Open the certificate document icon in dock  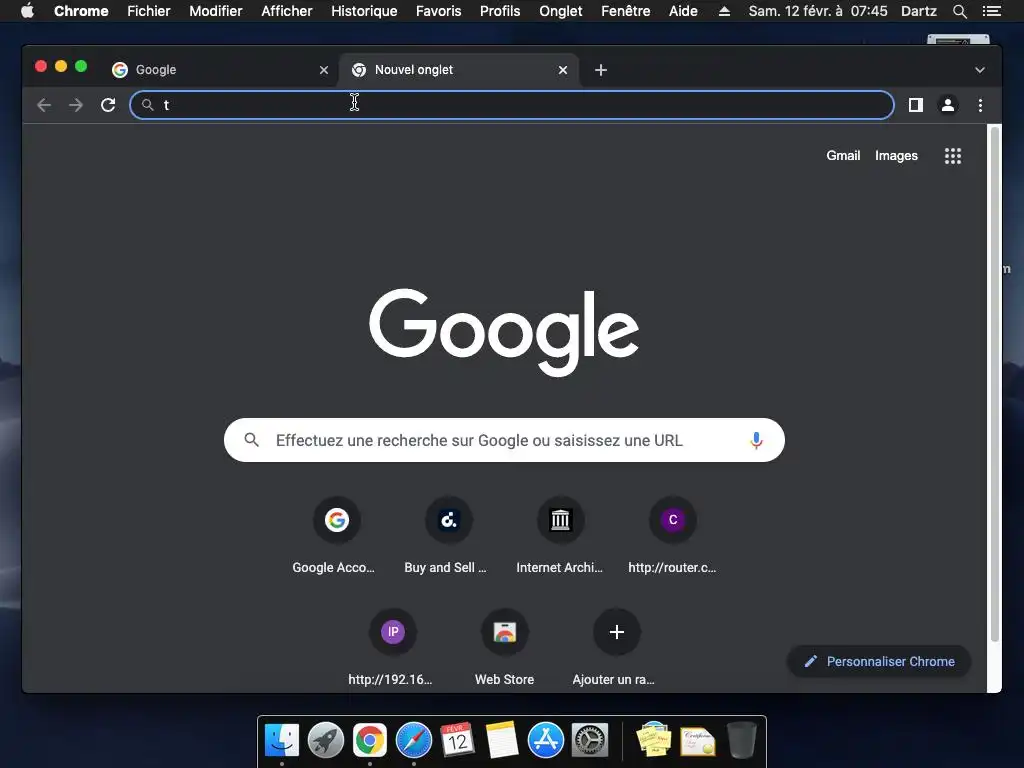(697, 741)
